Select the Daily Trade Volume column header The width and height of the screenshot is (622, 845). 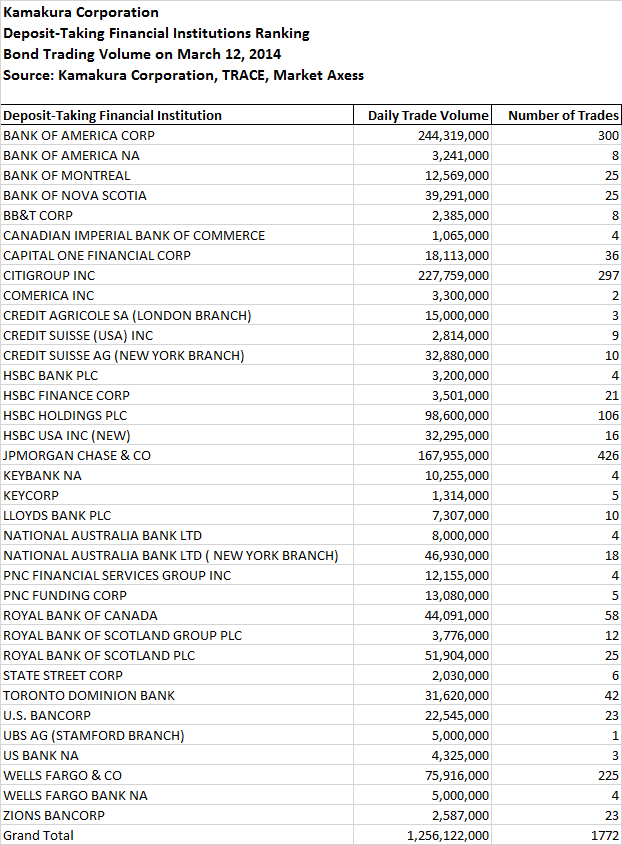423,115
